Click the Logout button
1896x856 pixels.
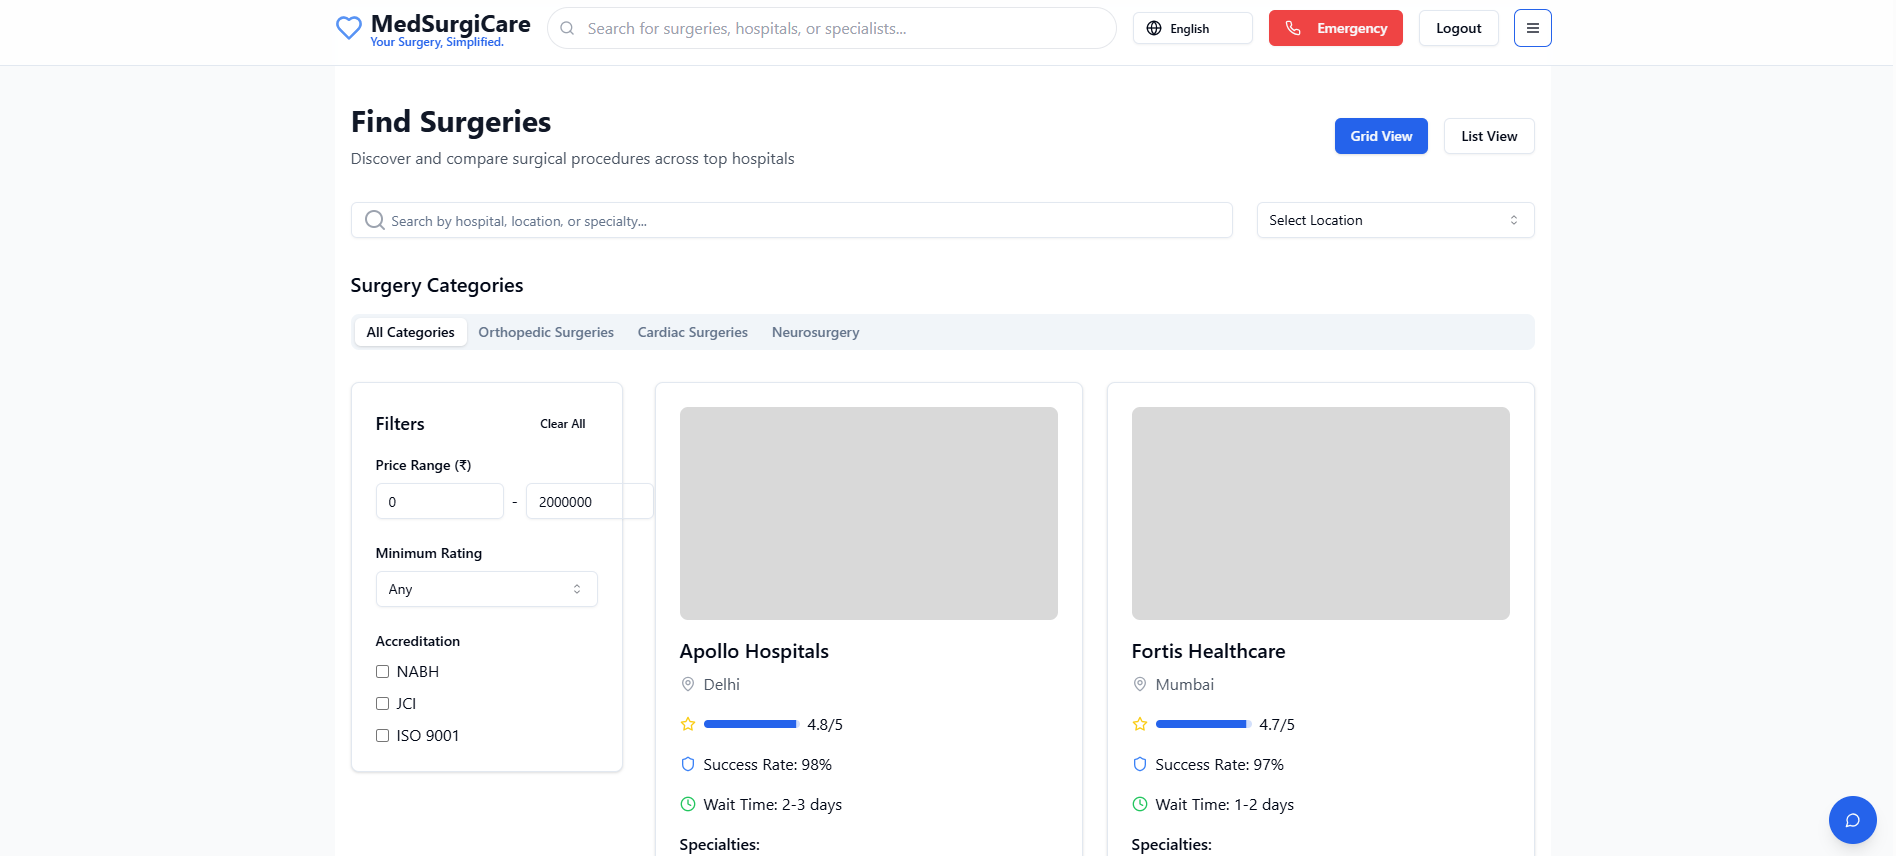pos(1458,28)
